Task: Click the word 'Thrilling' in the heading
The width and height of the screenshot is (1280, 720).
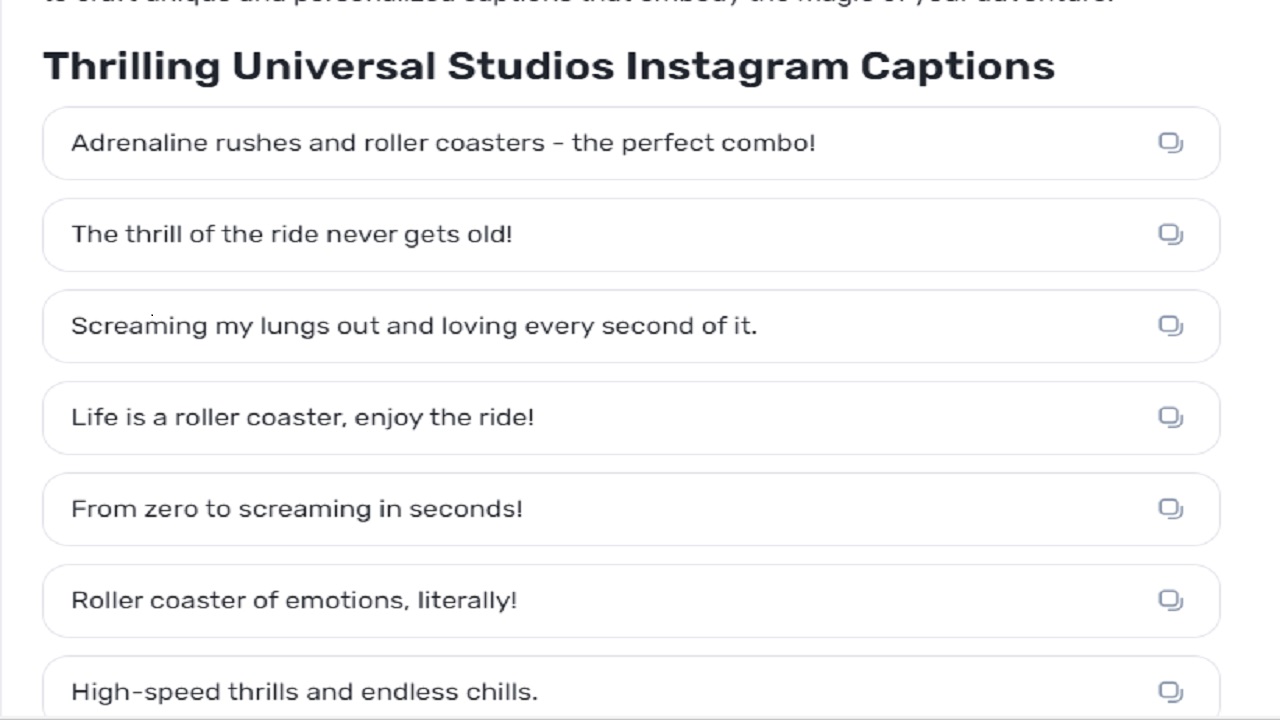Action: pos(131,67)
